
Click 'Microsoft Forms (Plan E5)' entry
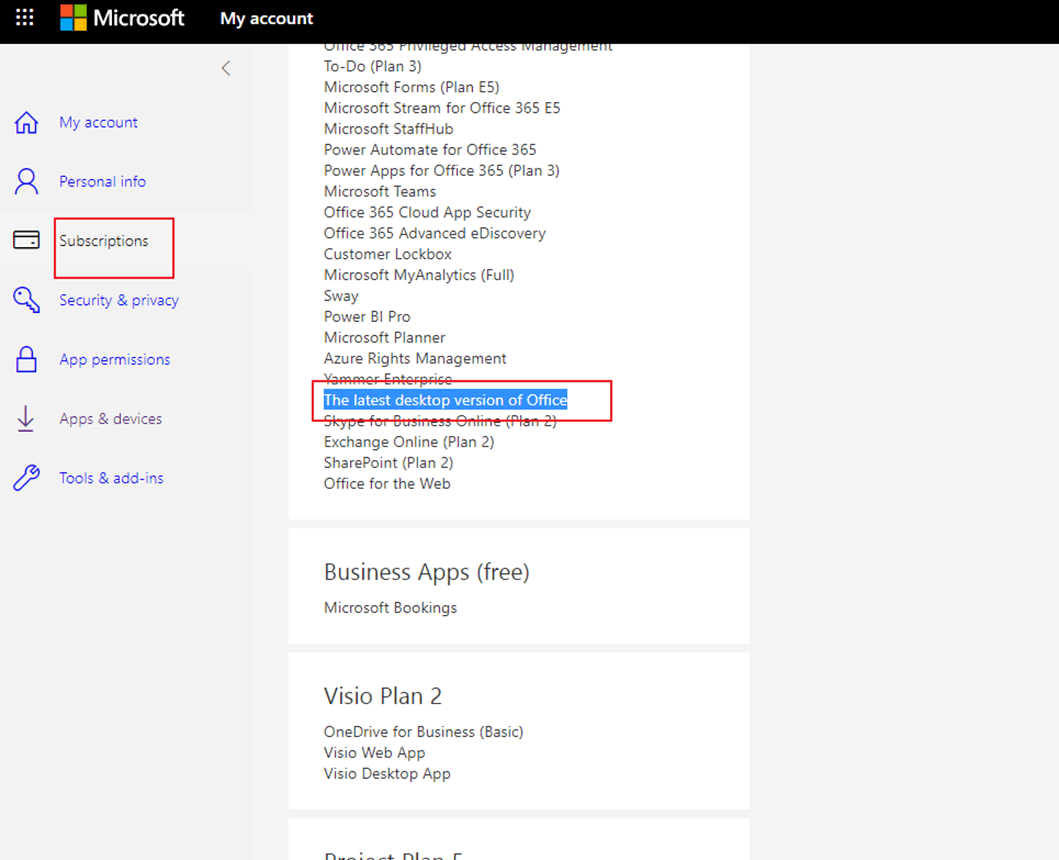pyautogui.click(x=412, y=87)
